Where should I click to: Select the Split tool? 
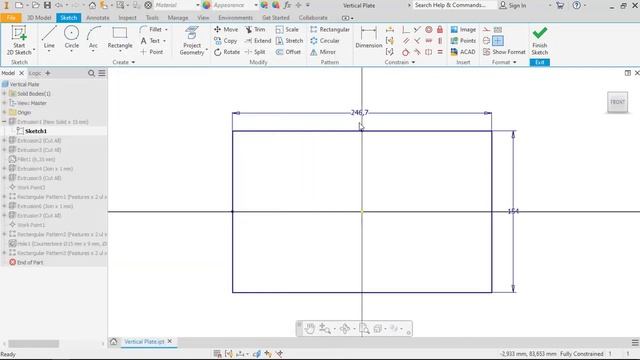pyautogui.click(x=255, y=52)
